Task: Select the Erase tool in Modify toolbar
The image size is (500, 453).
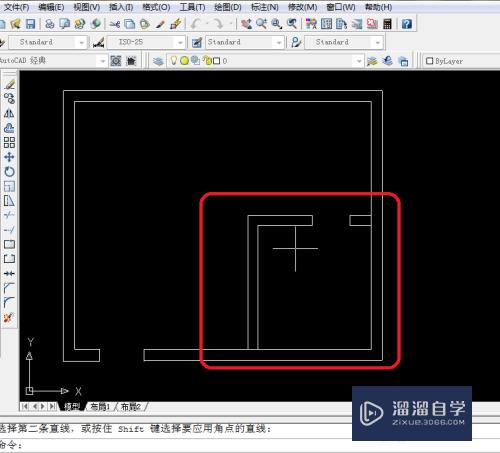Action: [10, 84]
